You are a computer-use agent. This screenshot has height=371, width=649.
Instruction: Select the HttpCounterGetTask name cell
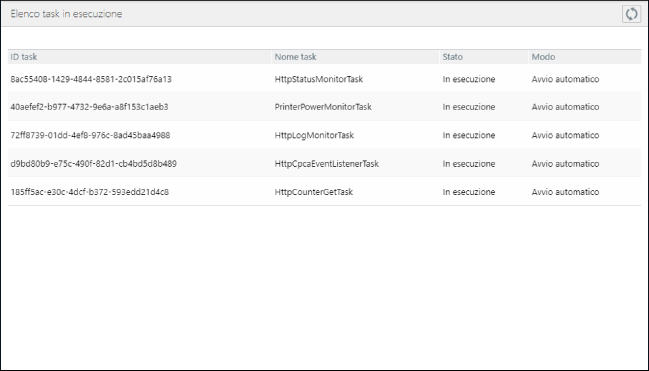pyautogui.click(x=314, y=192)
